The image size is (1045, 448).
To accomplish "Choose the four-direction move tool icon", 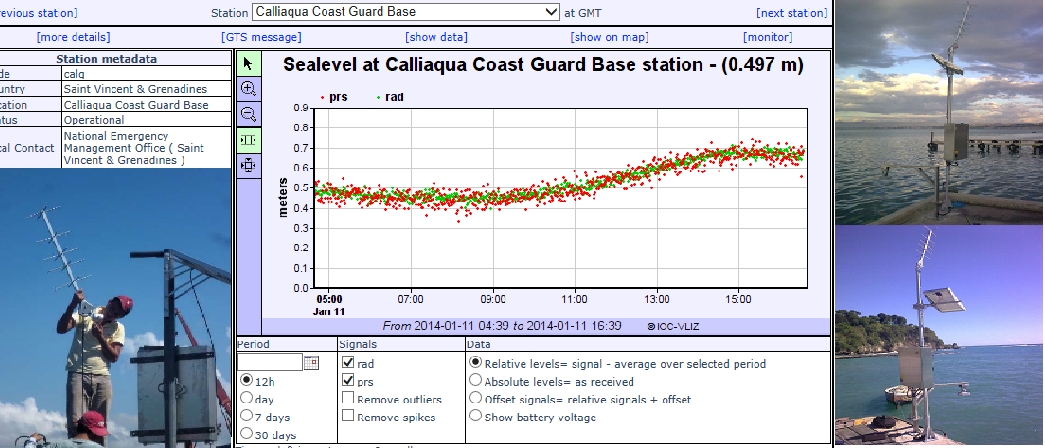I will 248,165.
